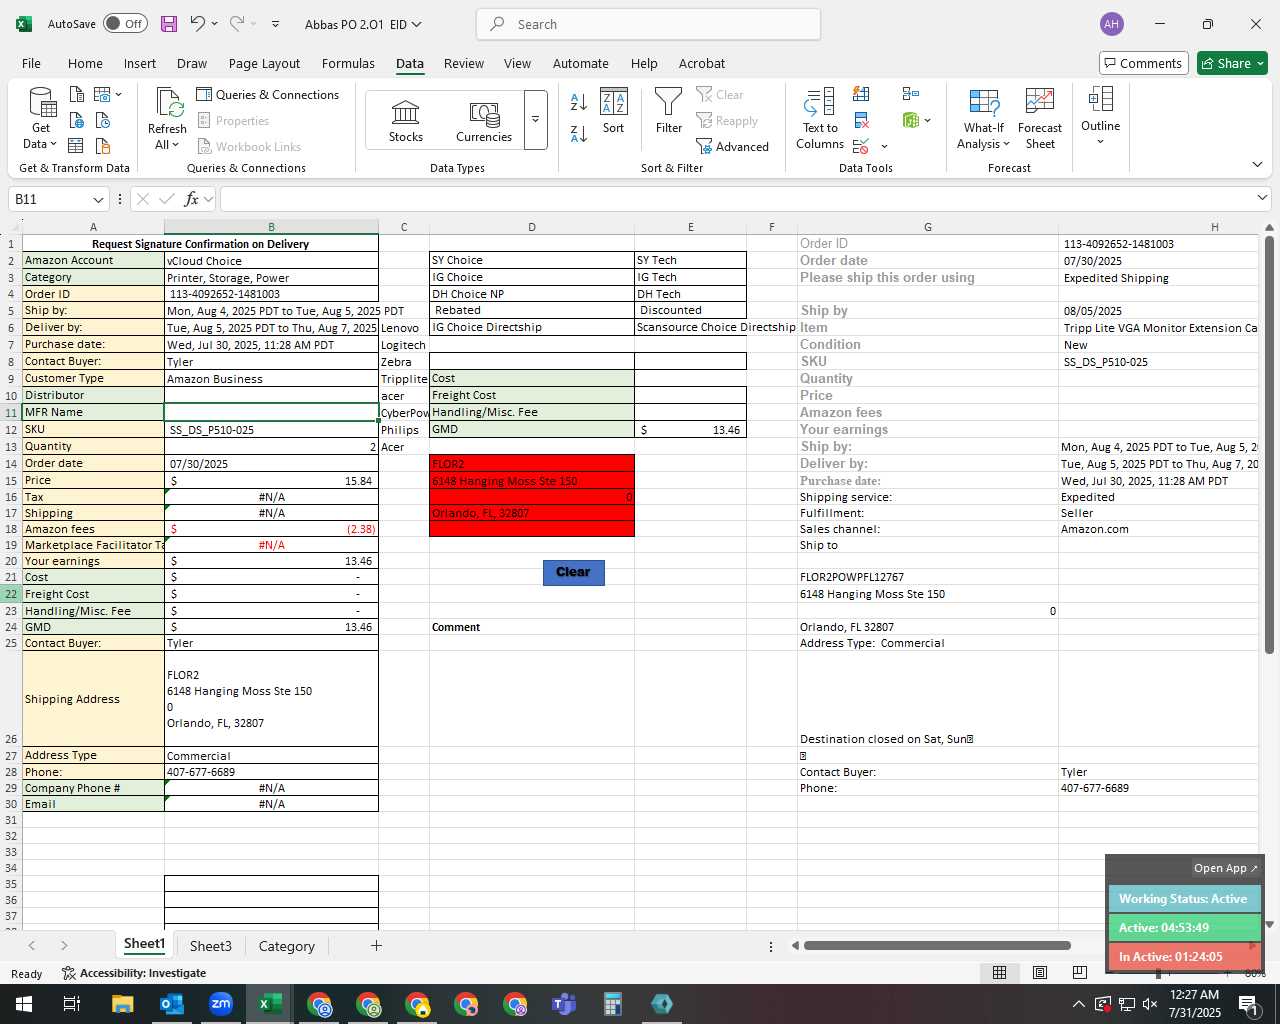Open Zoom from the taskbar

[220, 1004]
